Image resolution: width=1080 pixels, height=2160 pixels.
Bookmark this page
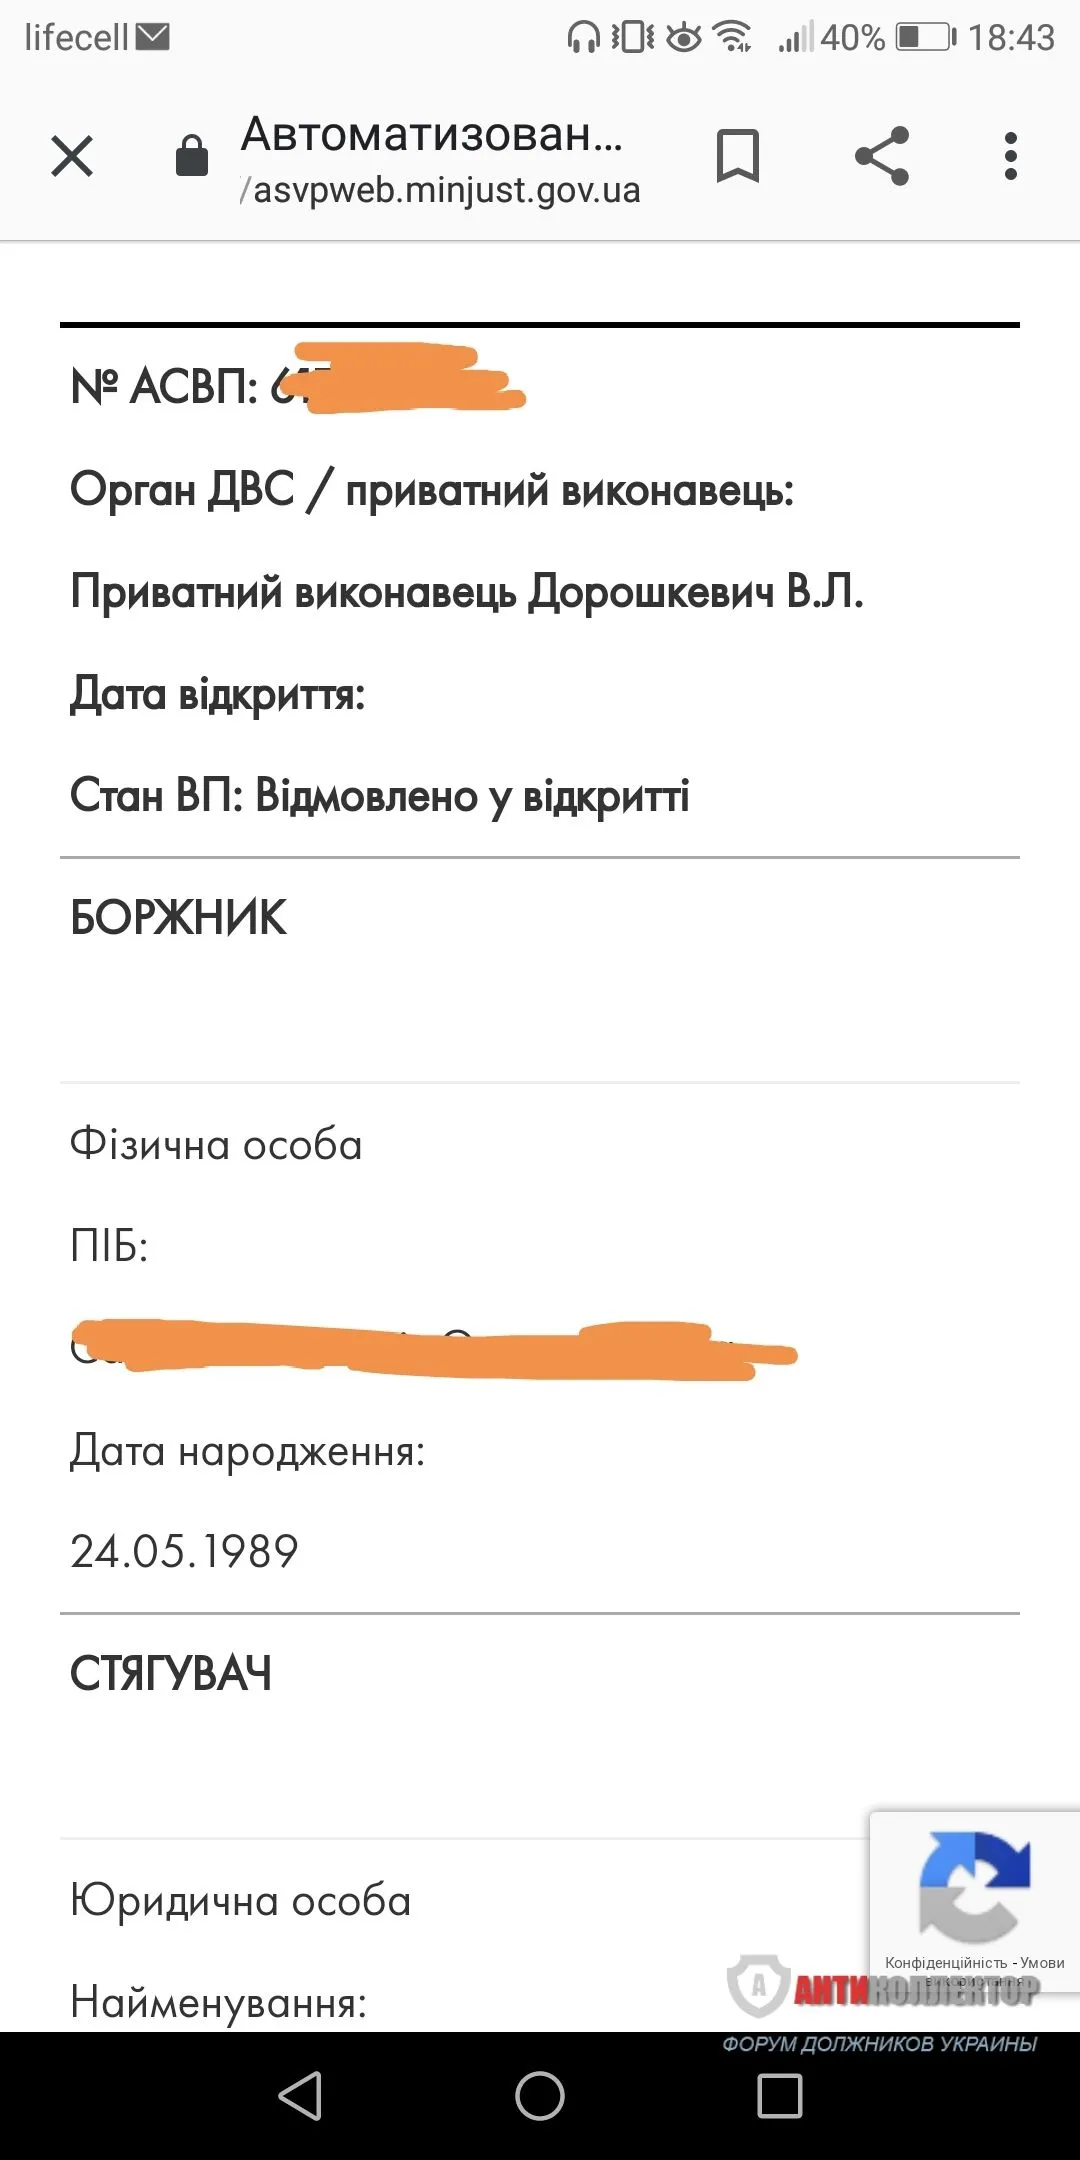[738, 156]
